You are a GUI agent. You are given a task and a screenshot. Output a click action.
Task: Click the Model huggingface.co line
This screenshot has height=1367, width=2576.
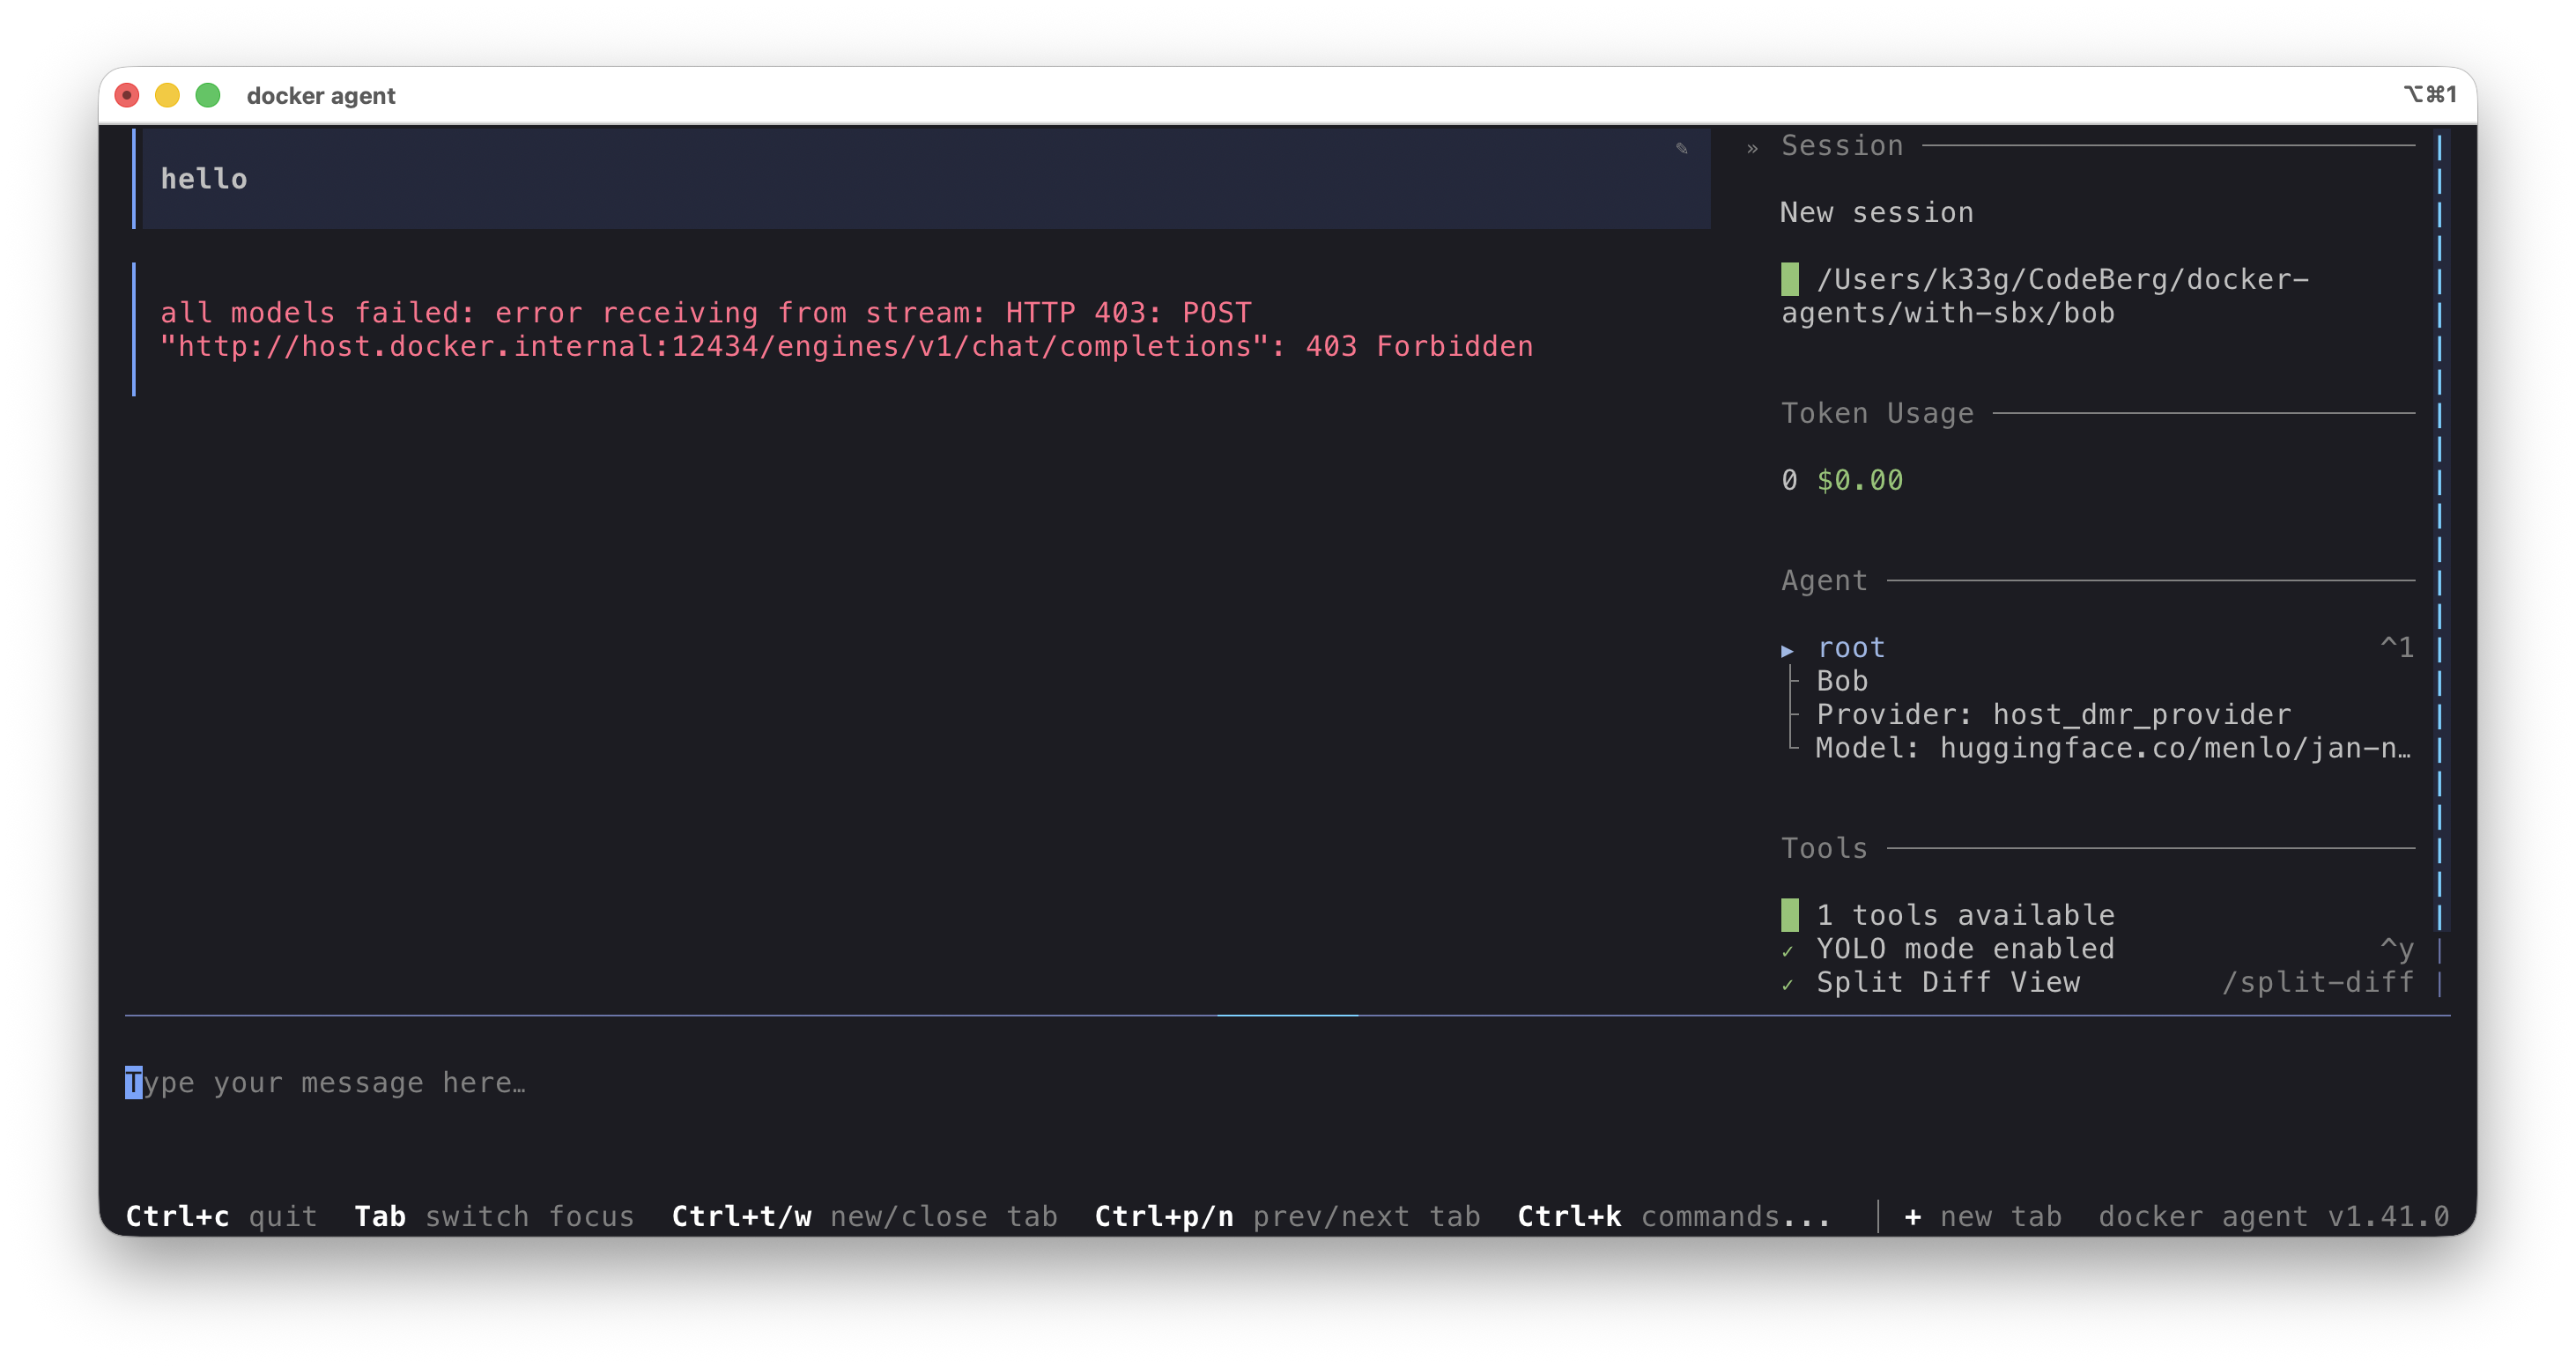2112,748
